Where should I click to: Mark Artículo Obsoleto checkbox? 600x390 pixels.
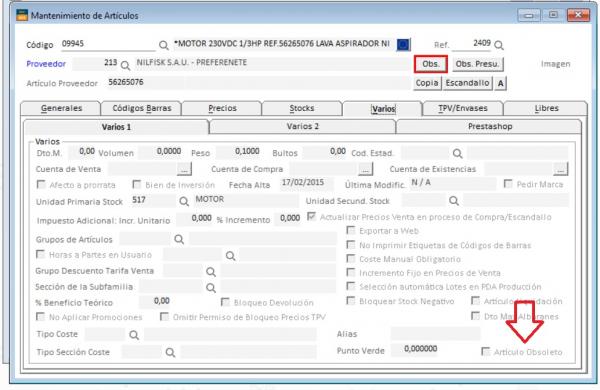click(485, 351)
